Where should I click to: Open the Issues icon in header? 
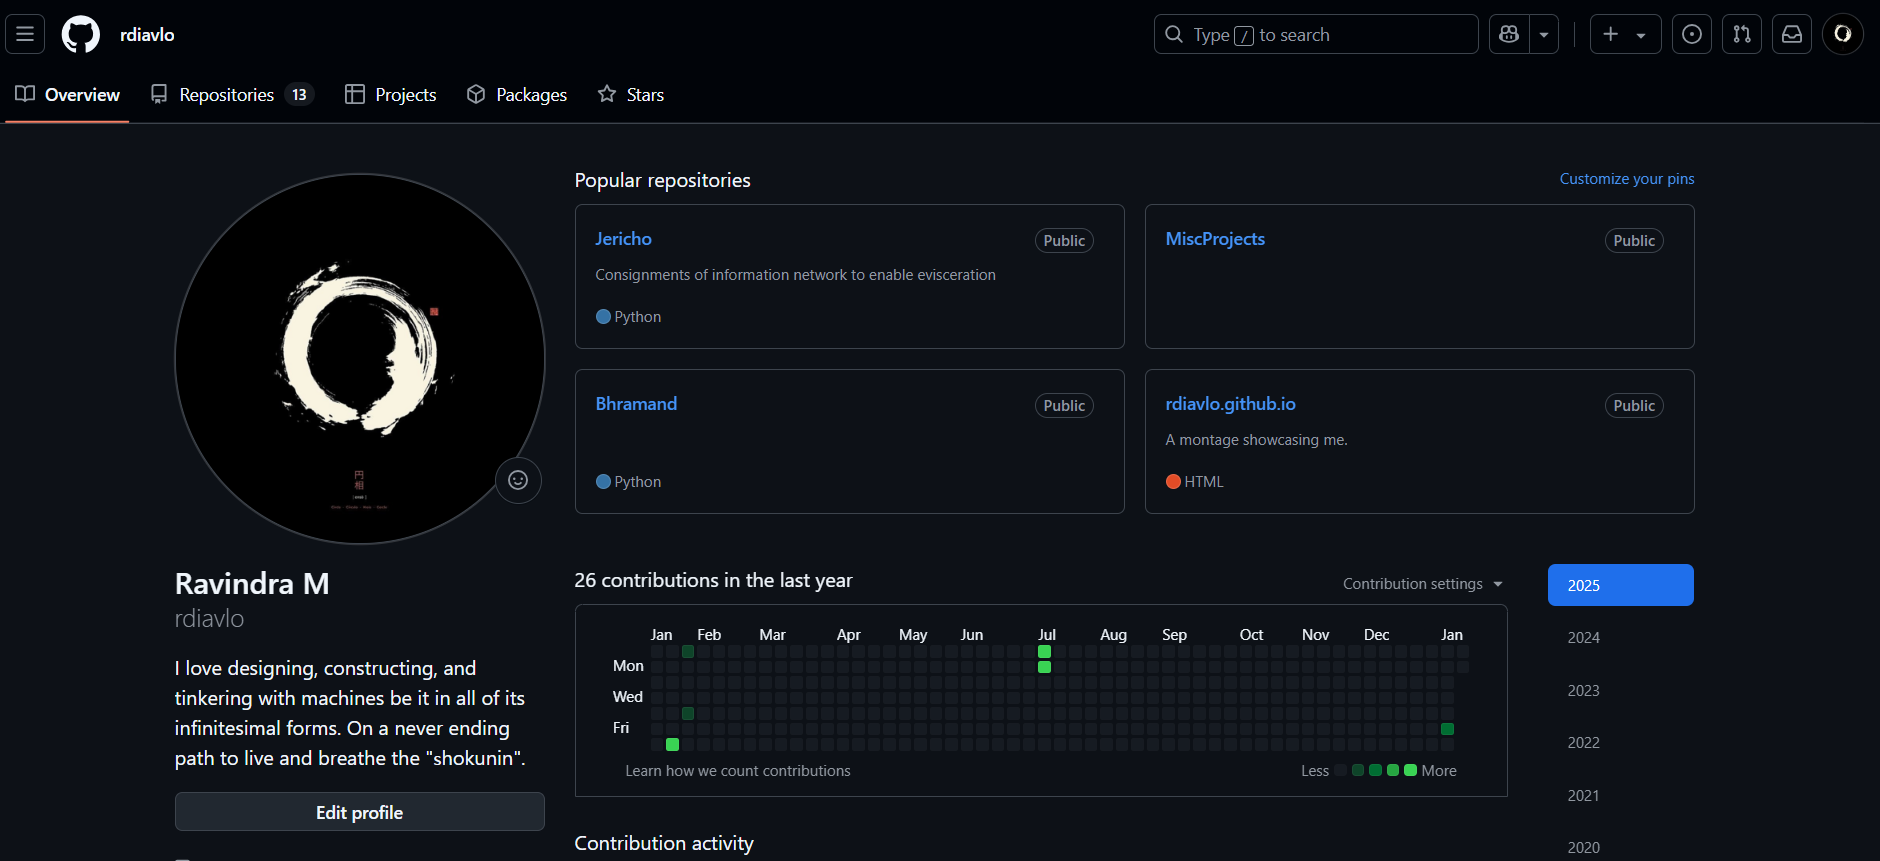(x=1692, y=34)
